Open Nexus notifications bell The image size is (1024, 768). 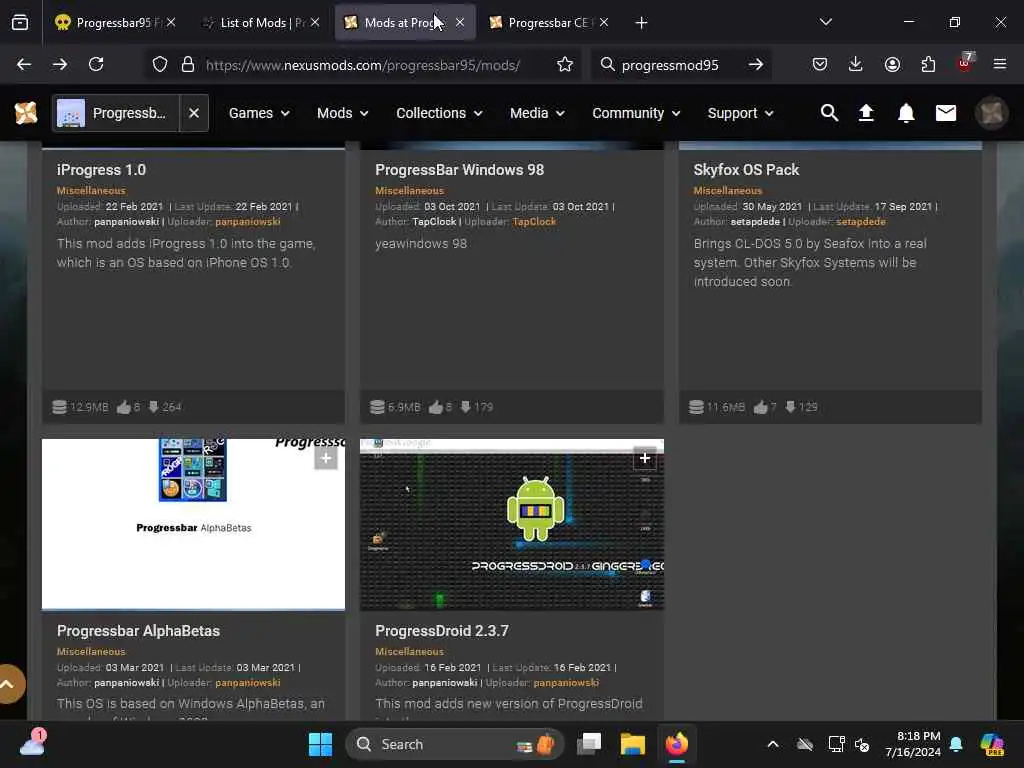(x=906, y=113)
